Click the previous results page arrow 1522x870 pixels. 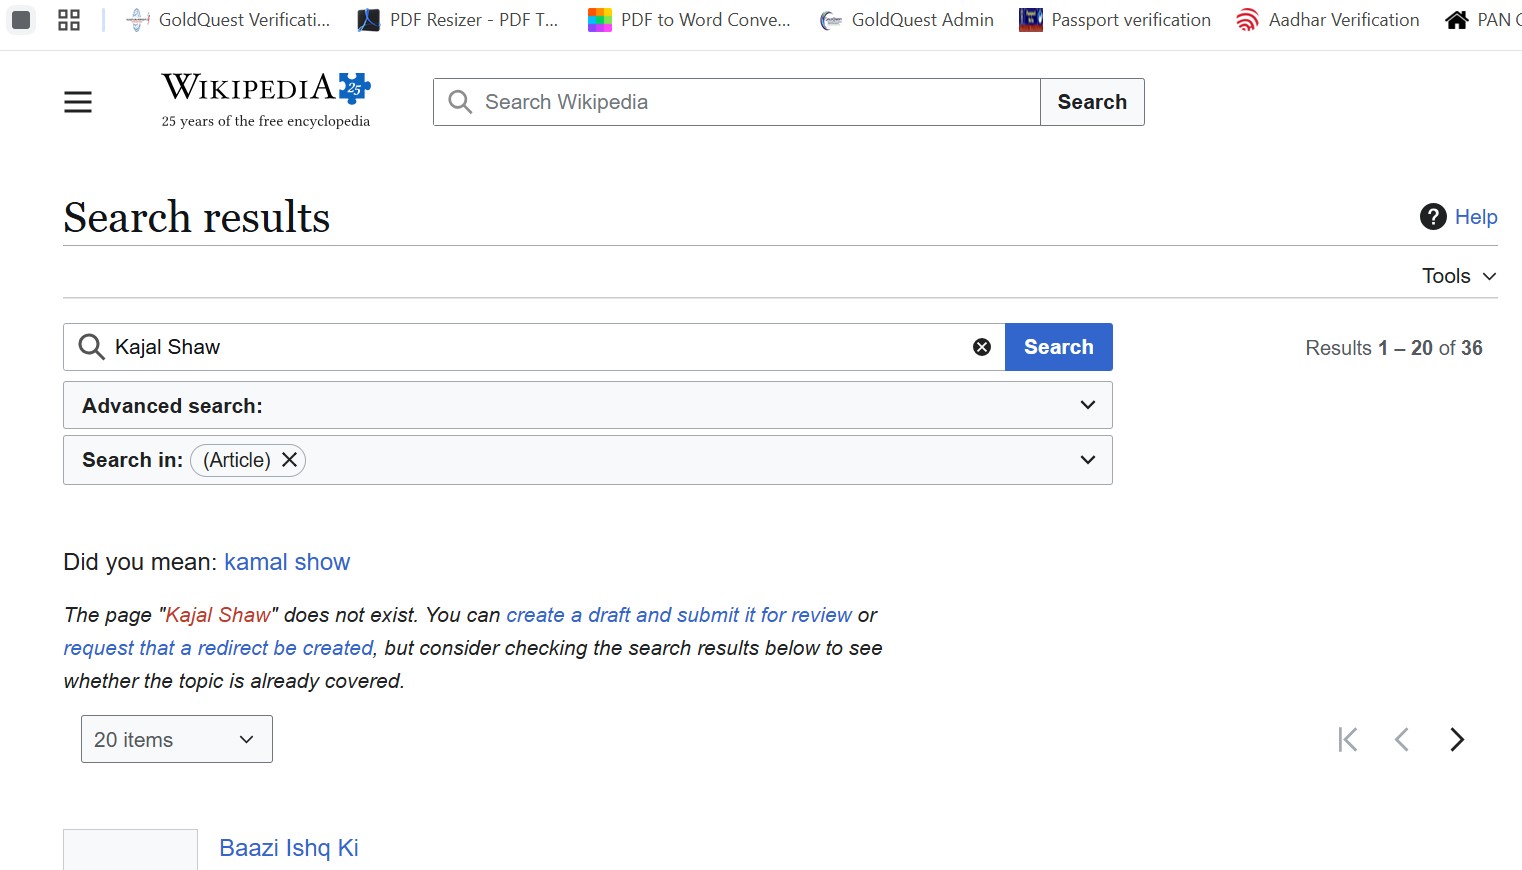[1402, 740]
